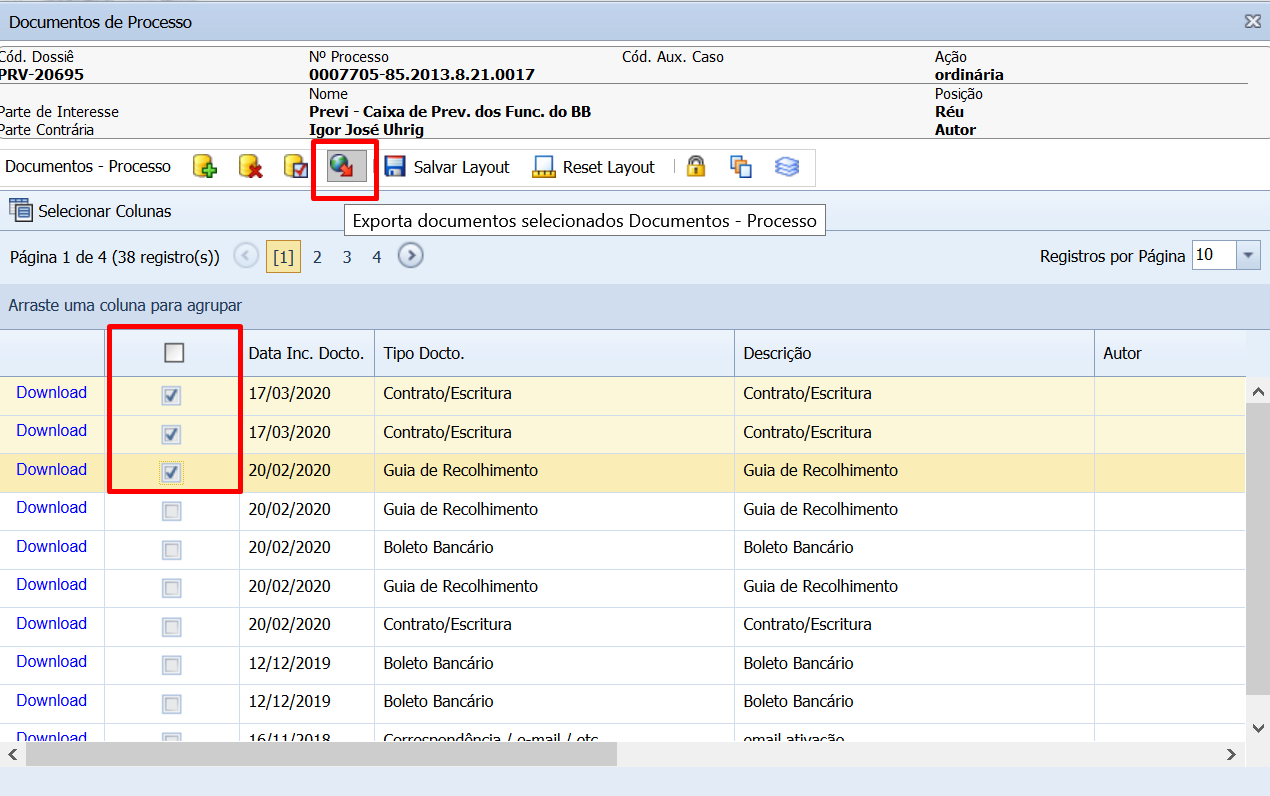The image size is (1270, 796).
Task: Click the name Igor José Uhrig
Action: (367, 130)
